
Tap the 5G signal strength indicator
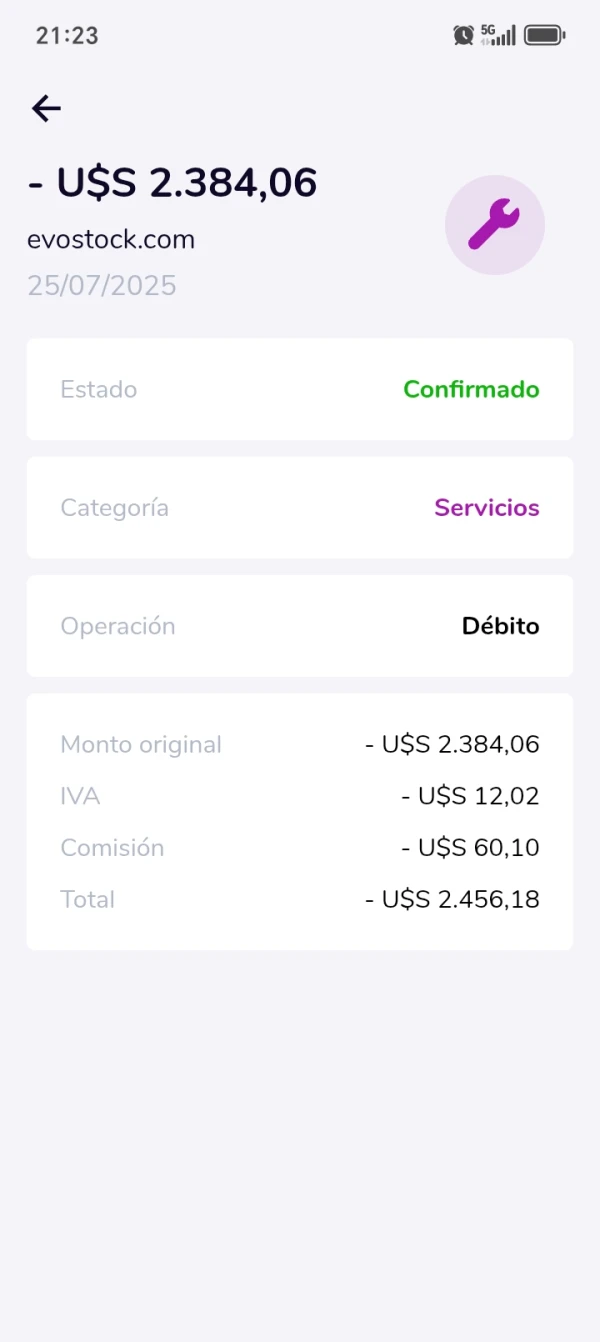[x=498, y=35]
